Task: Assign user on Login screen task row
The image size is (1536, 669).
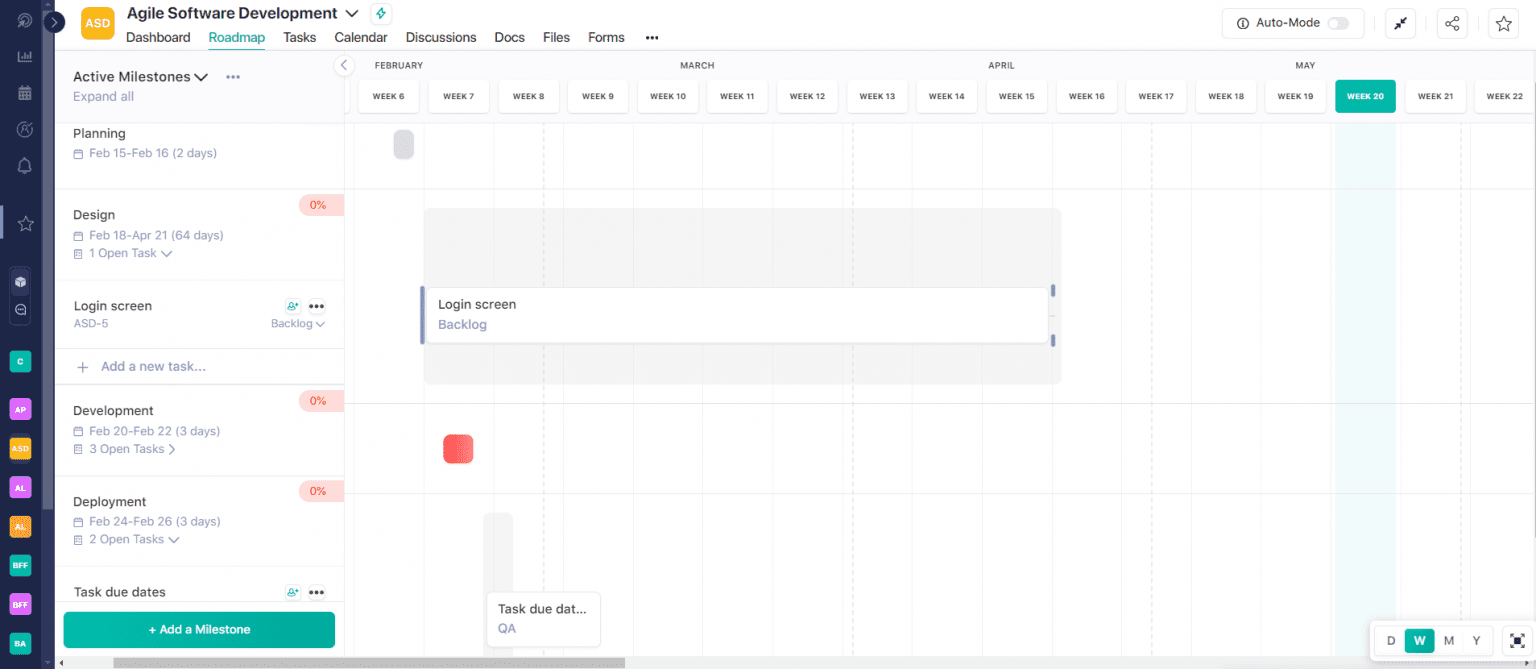Action: click(x=293, y=306)
